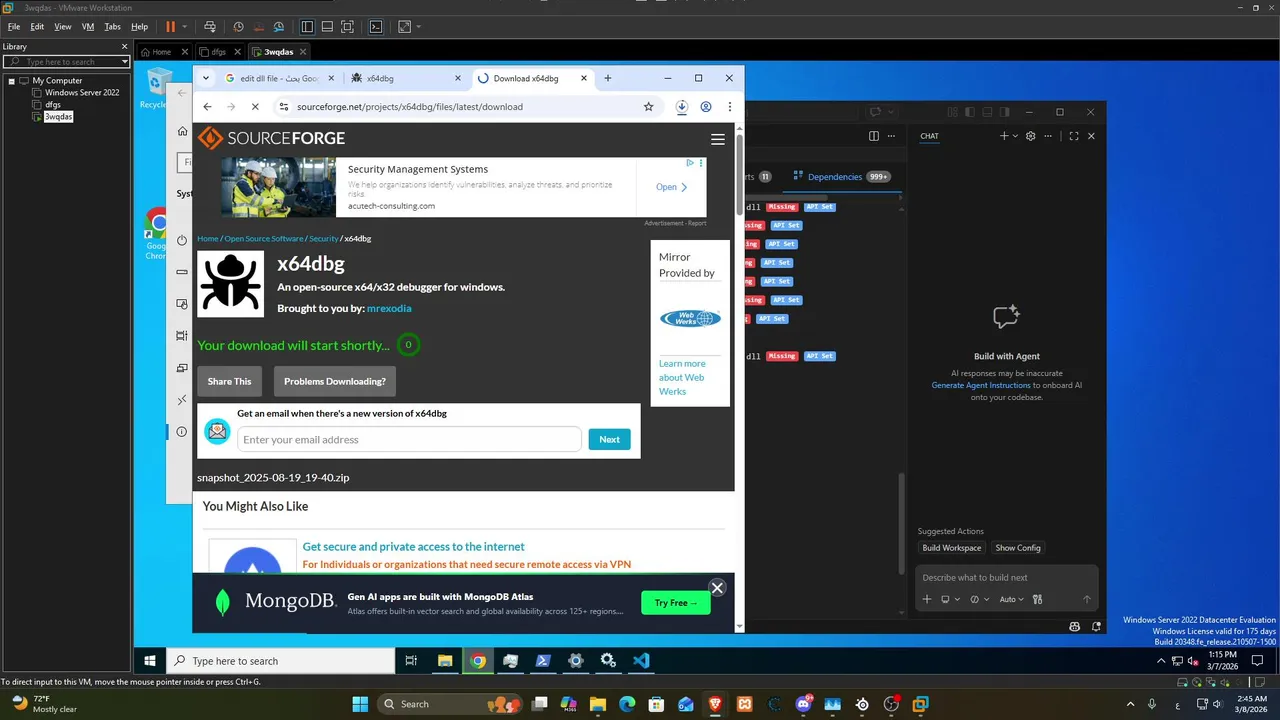The image size is (1280, 720).
Task: Pause the VM with the VMware pause icon
Action: tap(170, 27)
